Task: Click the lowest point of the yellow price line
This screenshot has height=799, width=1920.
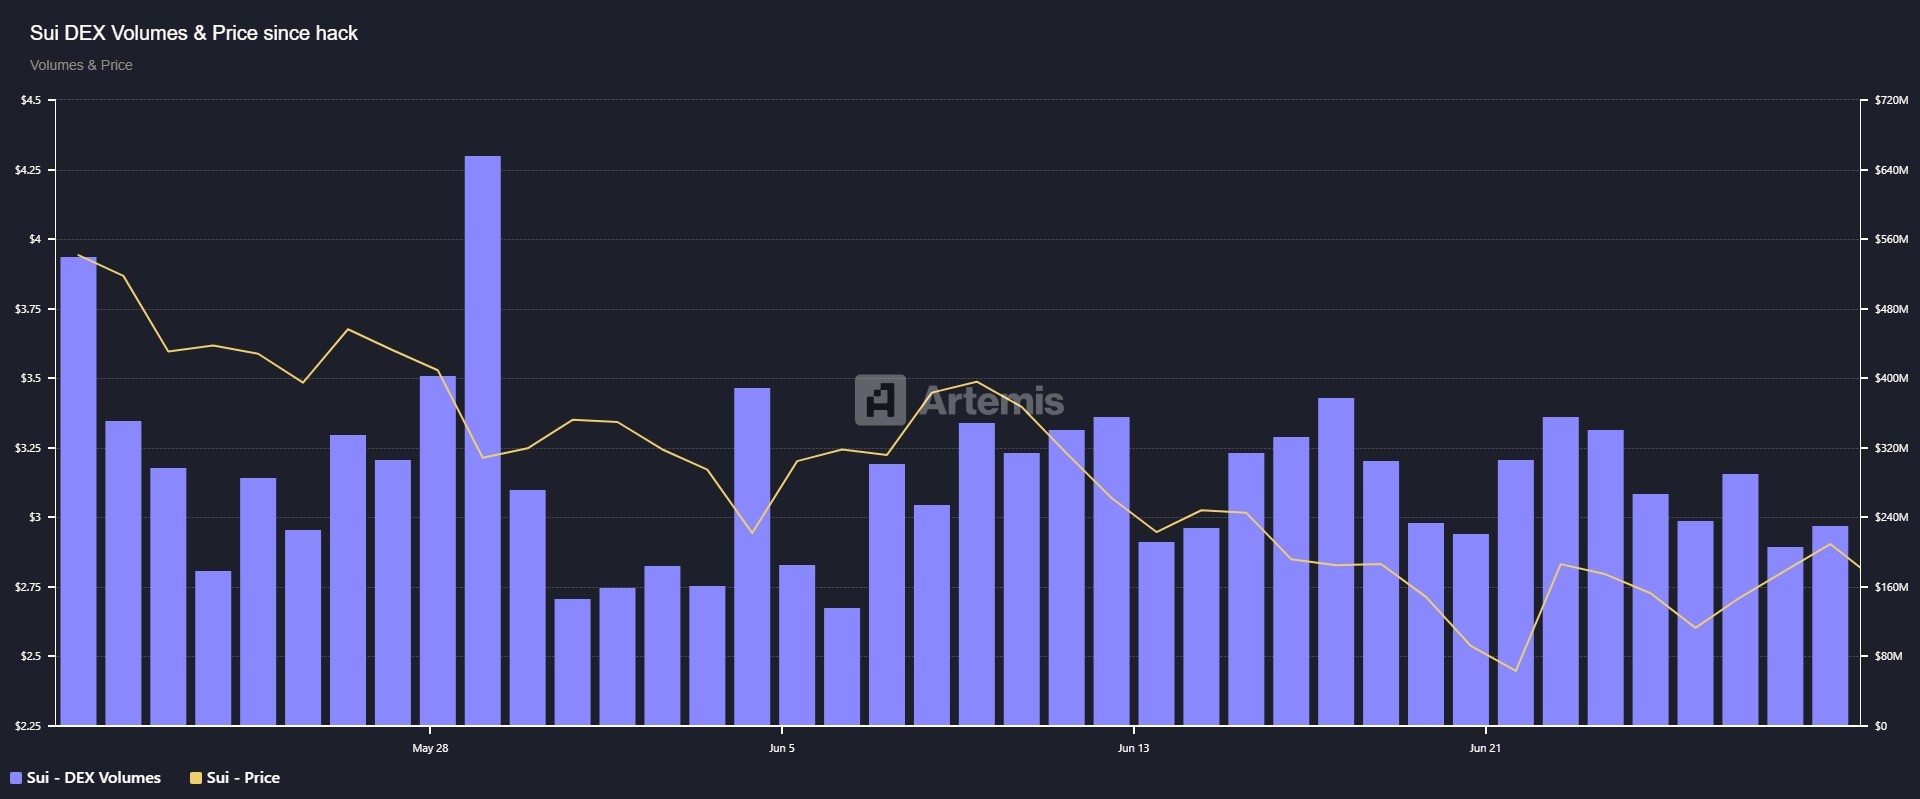Action: (x=1517, y=671)
